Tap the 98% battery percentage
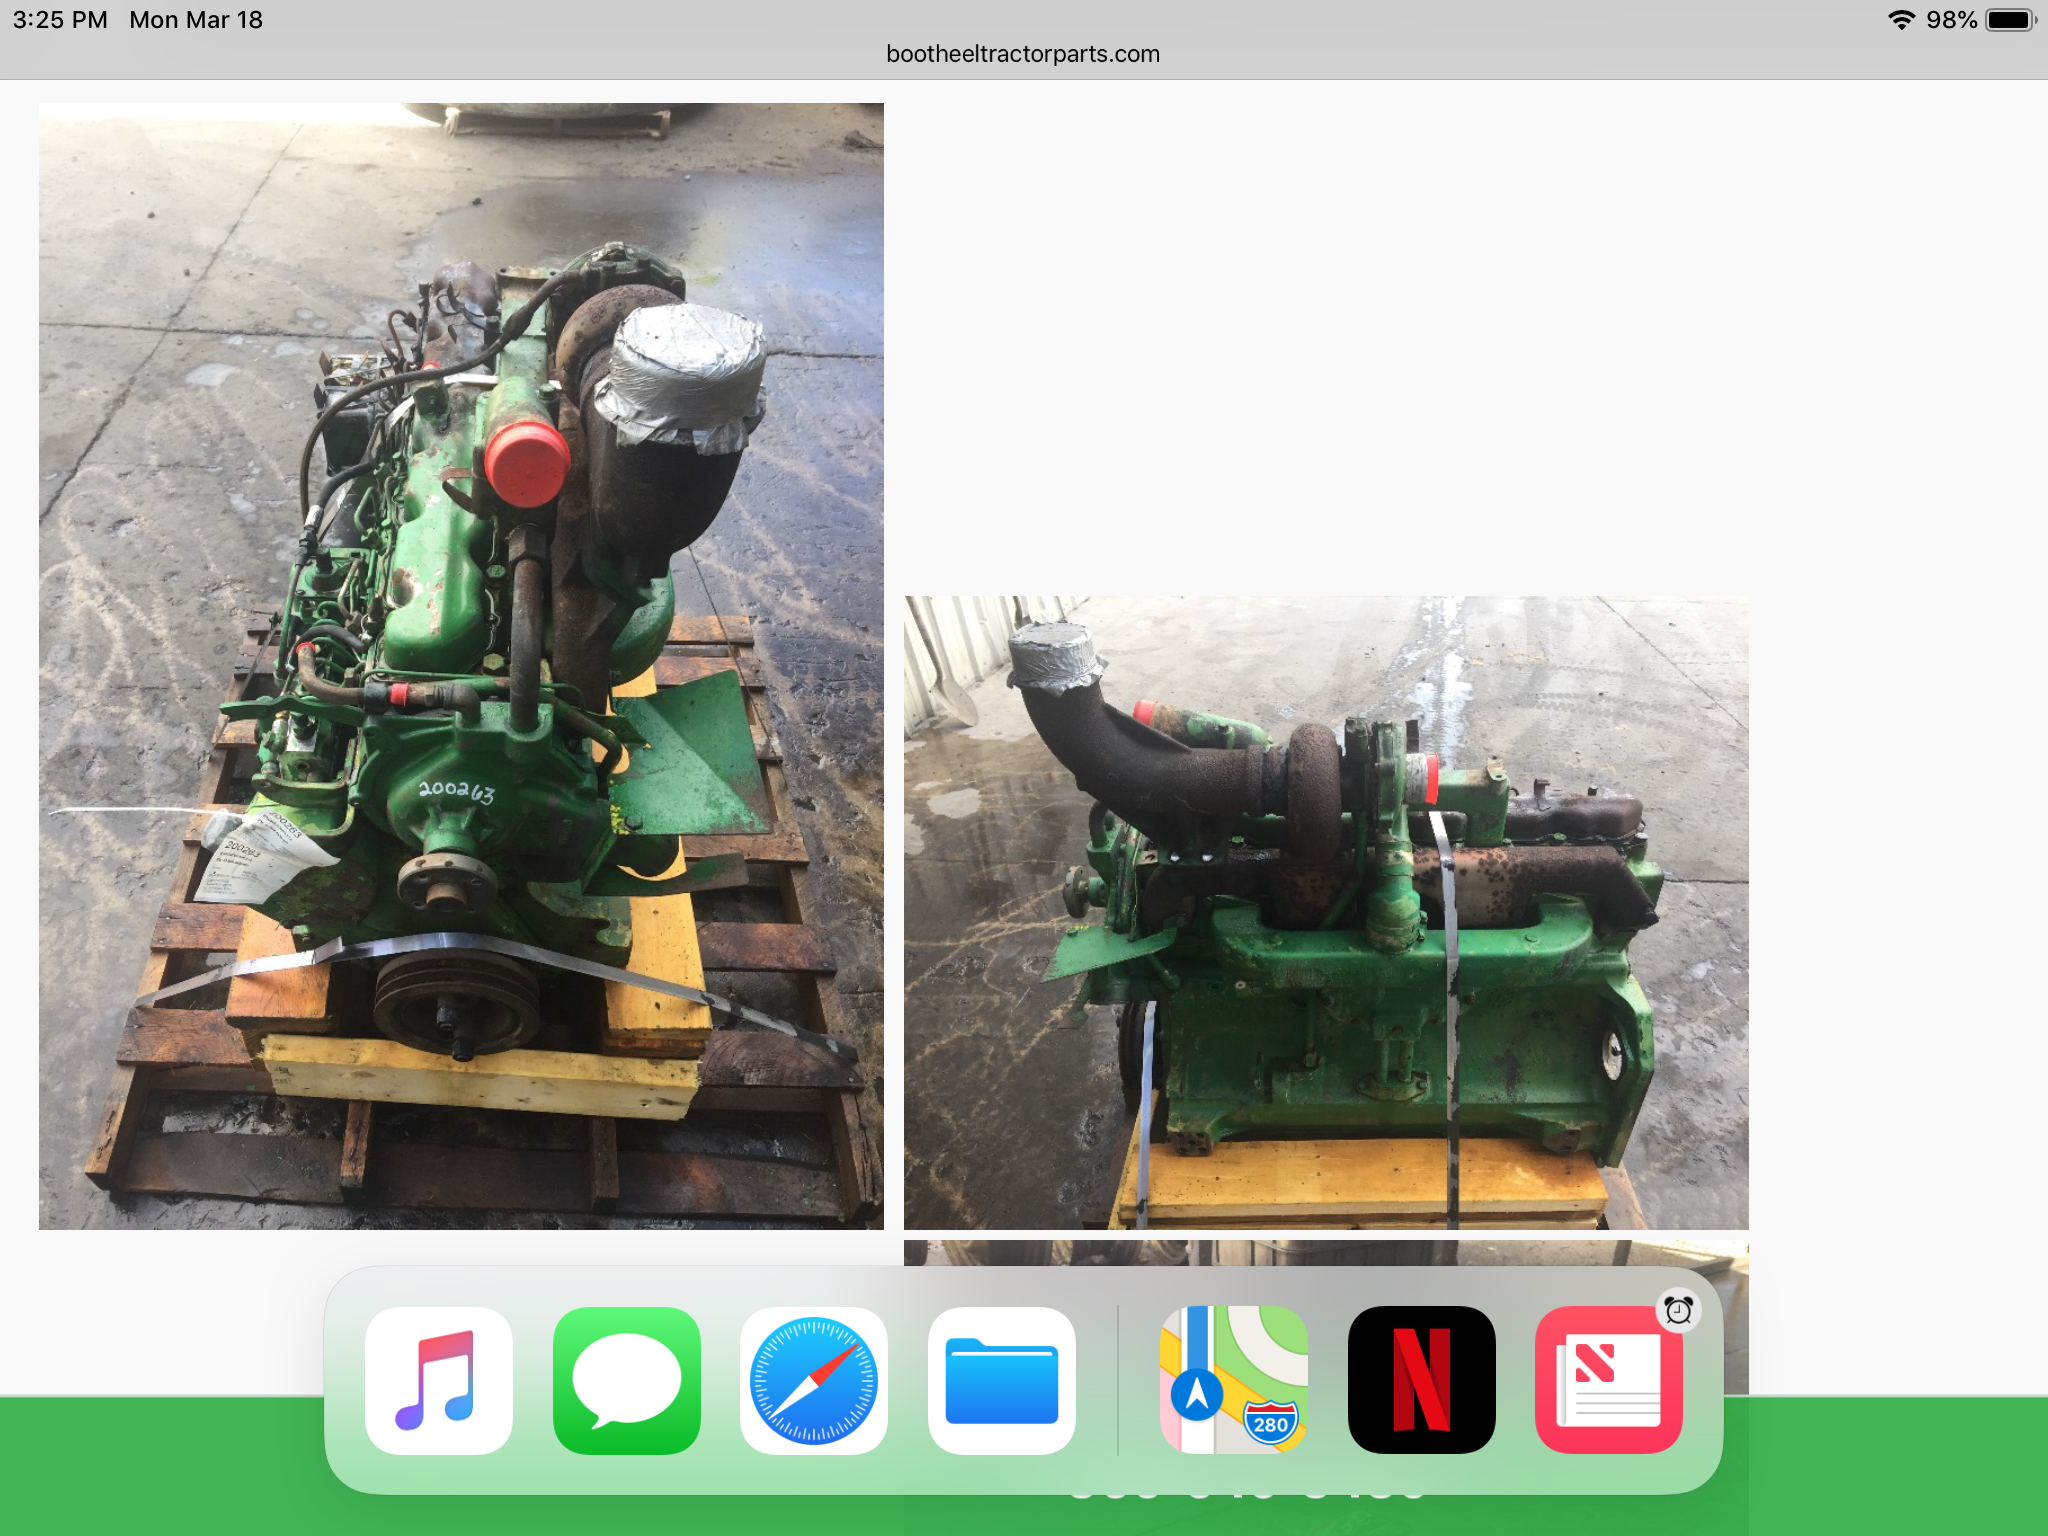The height and width of the screenshot is (1536, 2048). [1951, 20]
